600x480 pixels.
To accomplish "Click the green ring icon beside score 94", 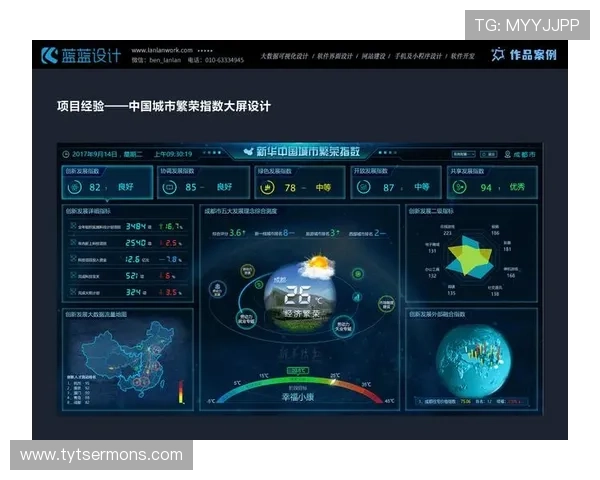I will [460, 187].
